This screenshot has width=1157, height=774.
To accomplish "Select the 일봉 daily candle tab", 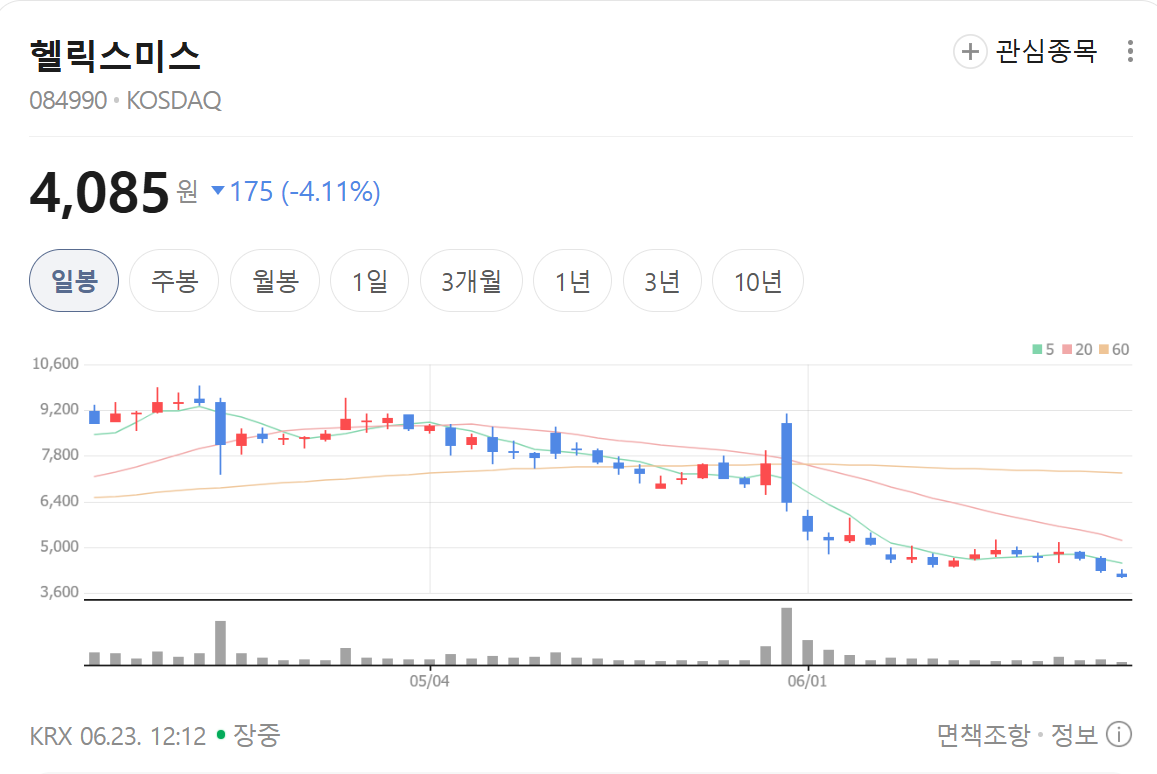I will (74, 281).
